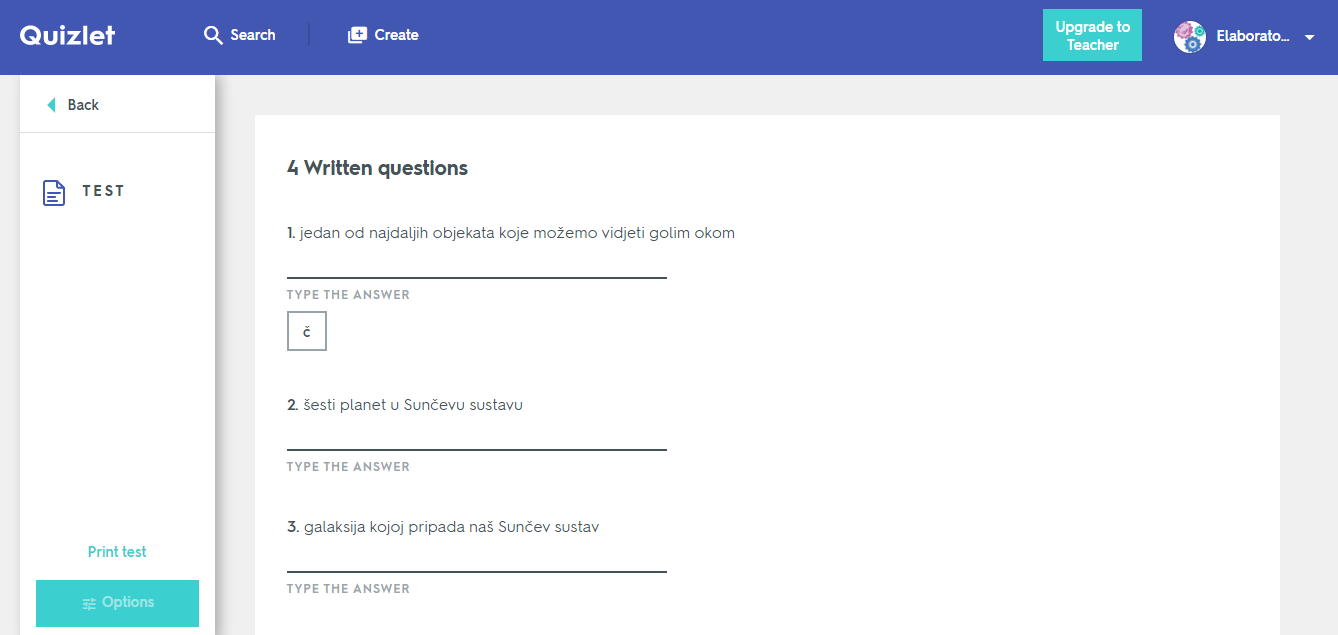The image size is (1338, 635).
Task: Click the Create plus icon
Action: [357, 35]
